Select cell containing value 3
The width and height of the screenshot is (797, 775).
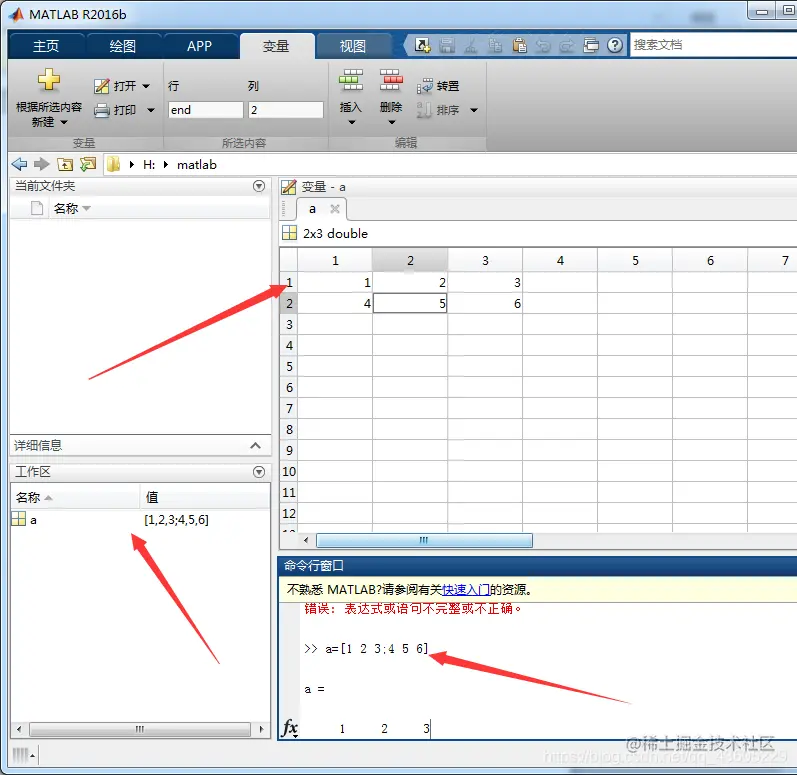[485, 282]
